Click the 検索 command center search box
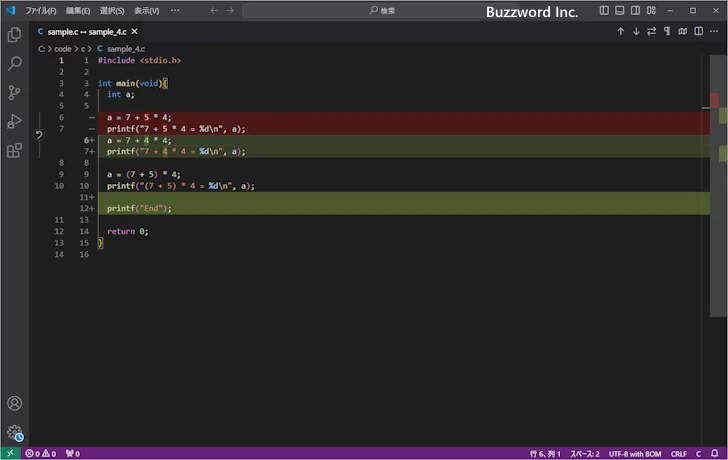Image resolution: width=728 pixels, height=460 pixels. [382, 10]
